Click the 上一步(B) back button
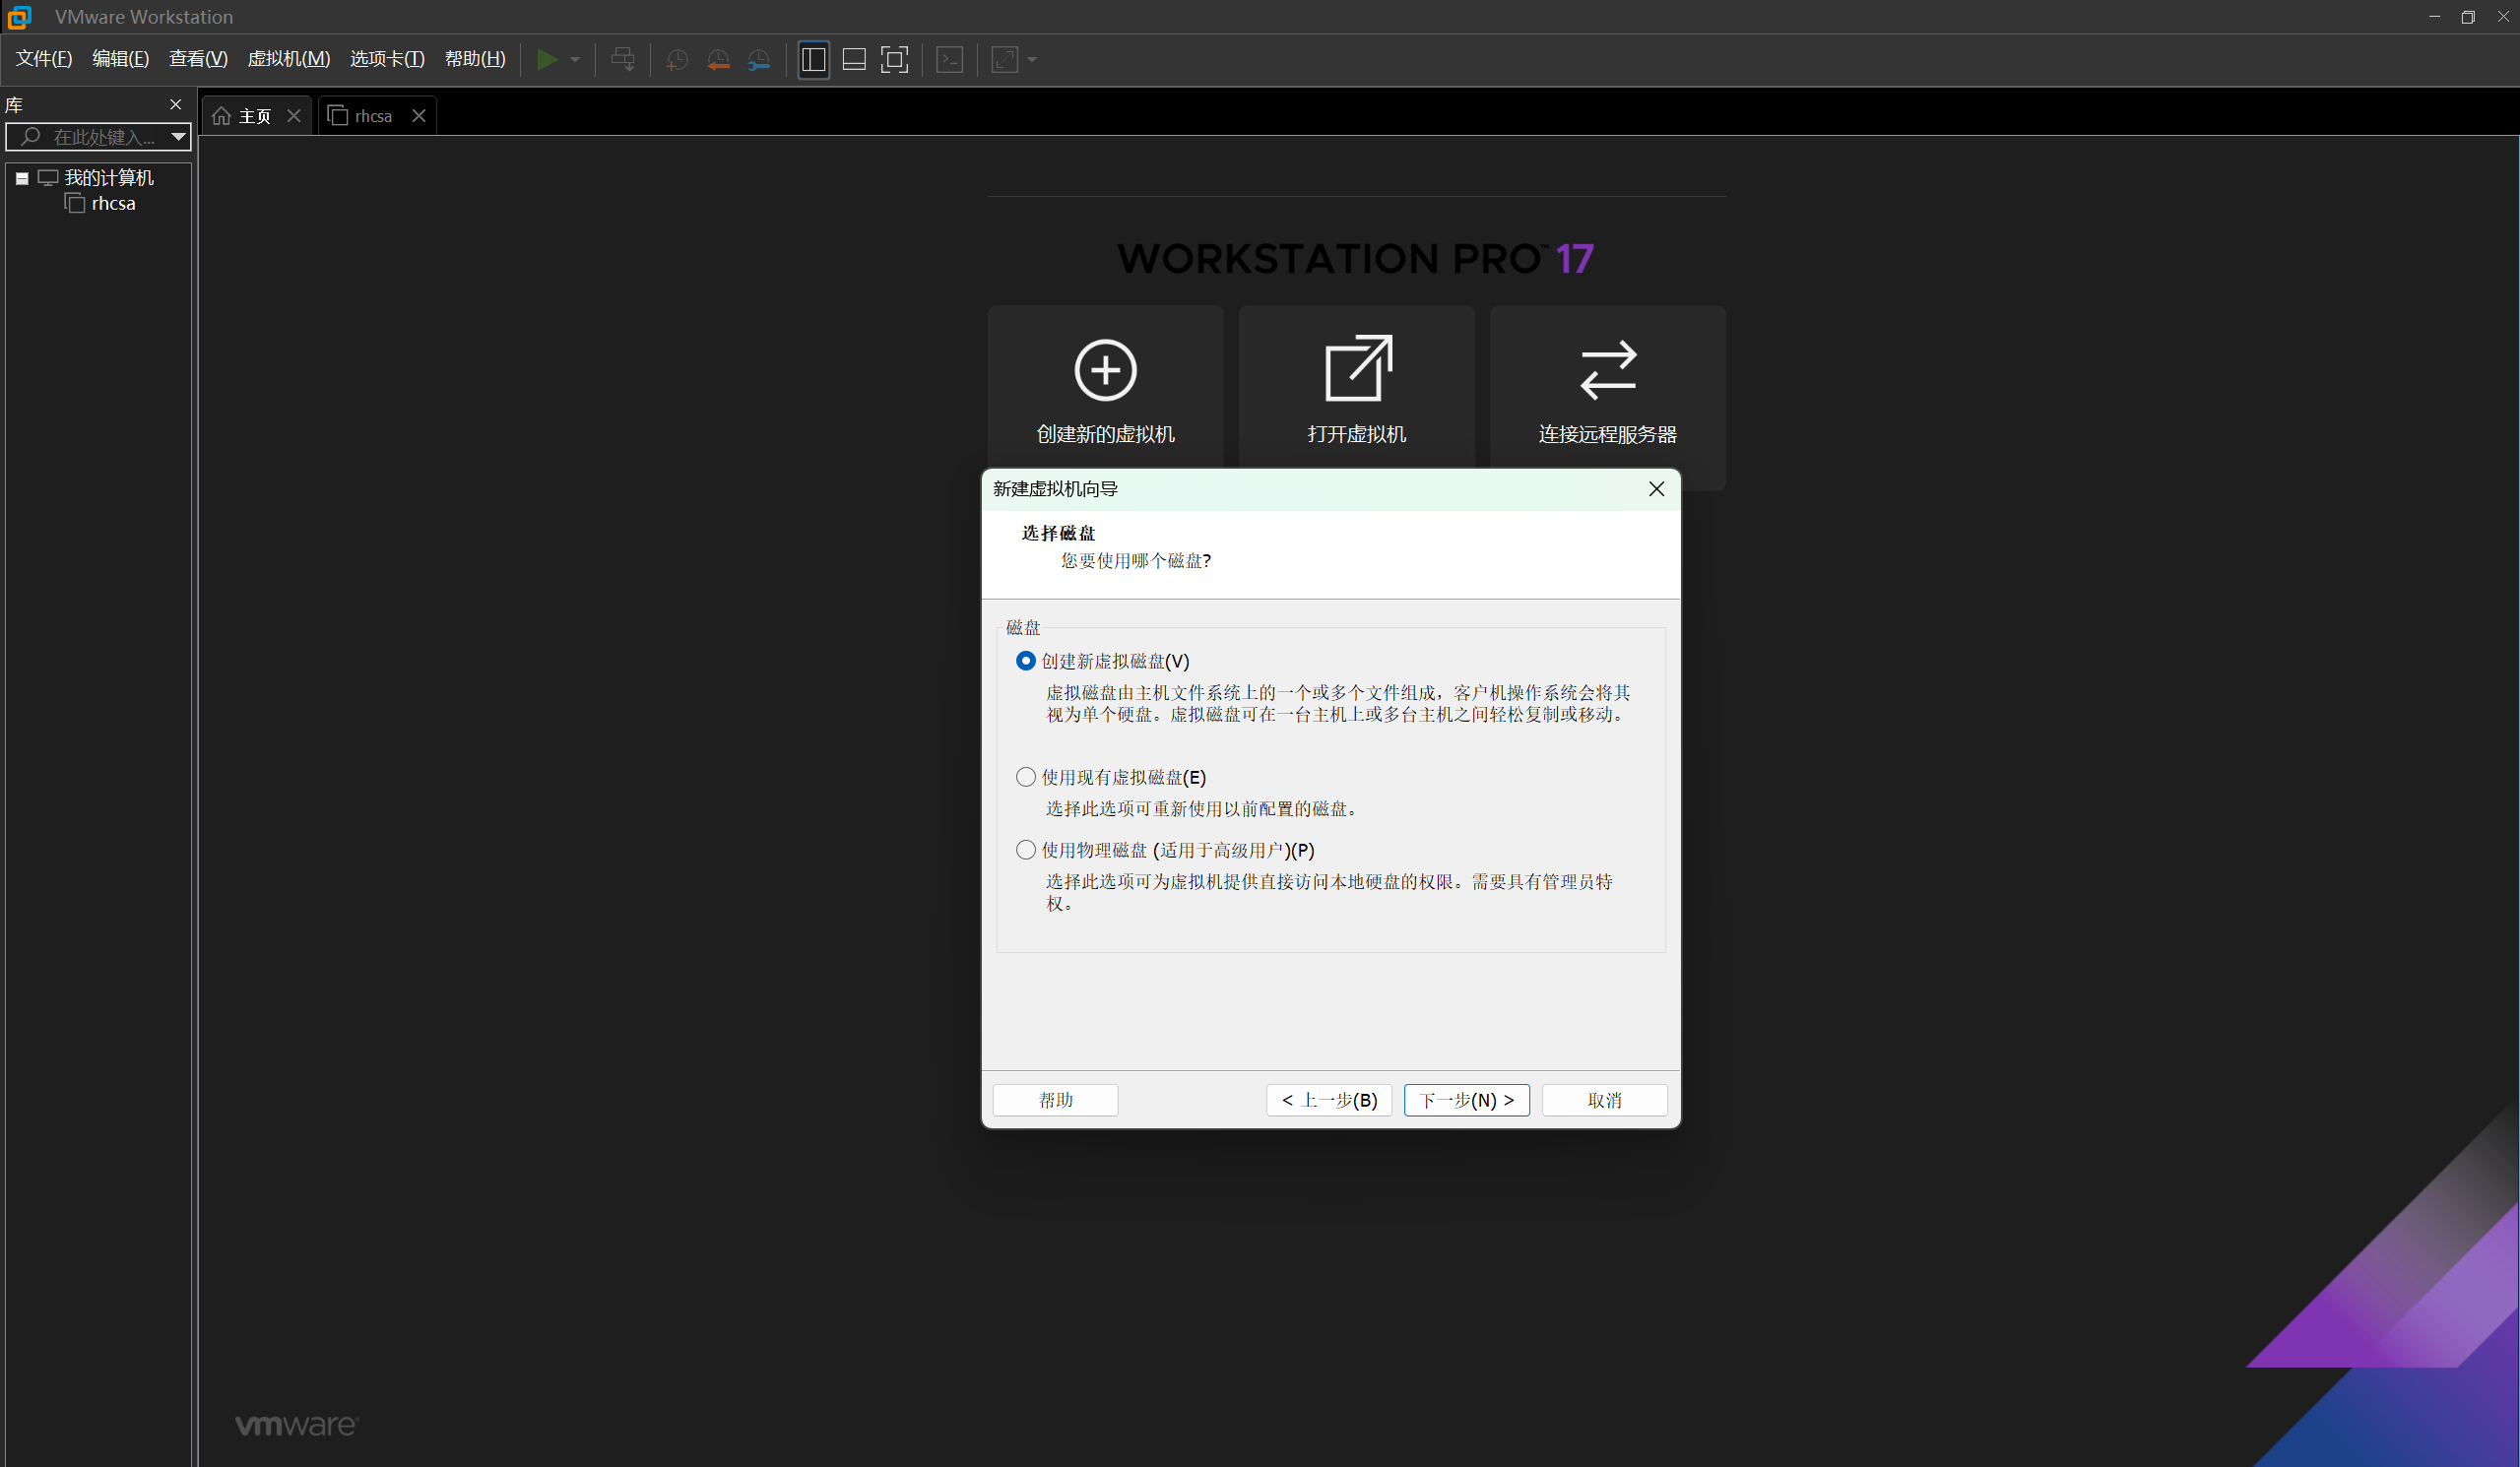The width and height of the screenshot is (2520, 1467). pyautogui.click(x=1329, y=1100)
